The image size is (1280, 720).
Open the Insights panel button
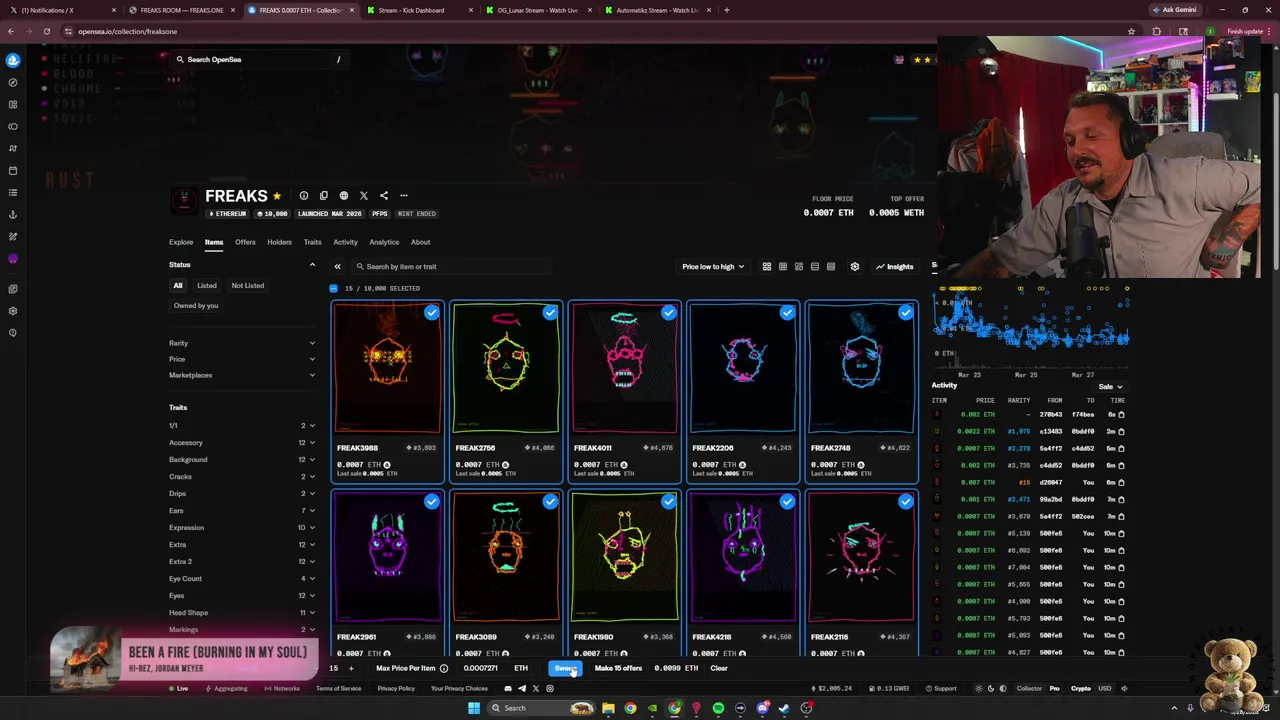coord(894,267)
